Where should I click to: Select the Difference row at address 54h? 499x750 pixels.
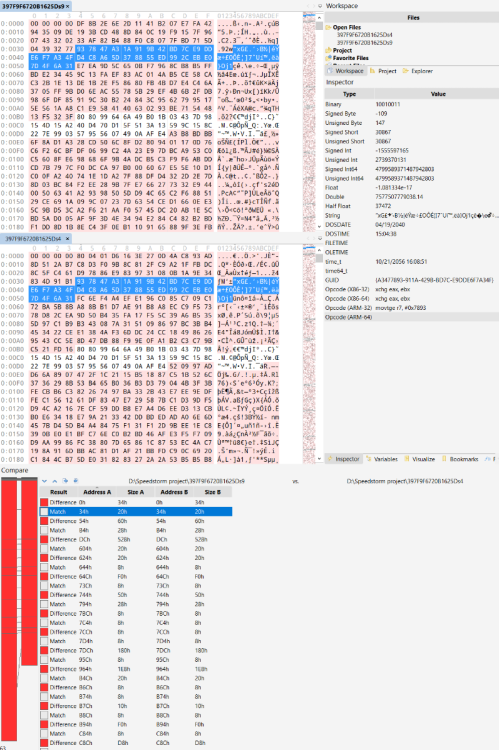click(x=135, y=521)
